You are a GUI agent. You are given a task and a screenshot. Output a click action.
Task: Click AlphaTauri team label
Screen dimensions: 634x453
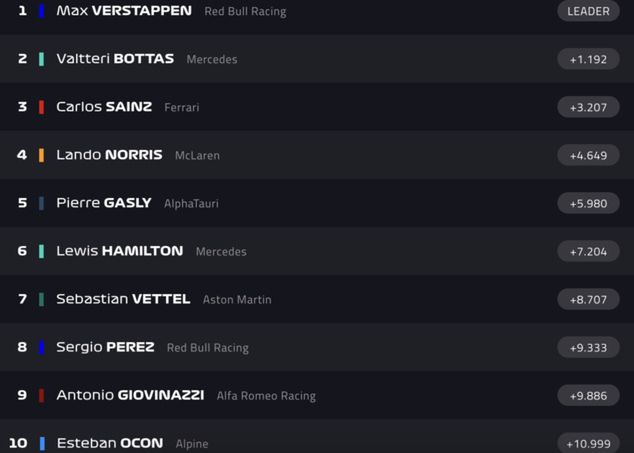[191, 204]
